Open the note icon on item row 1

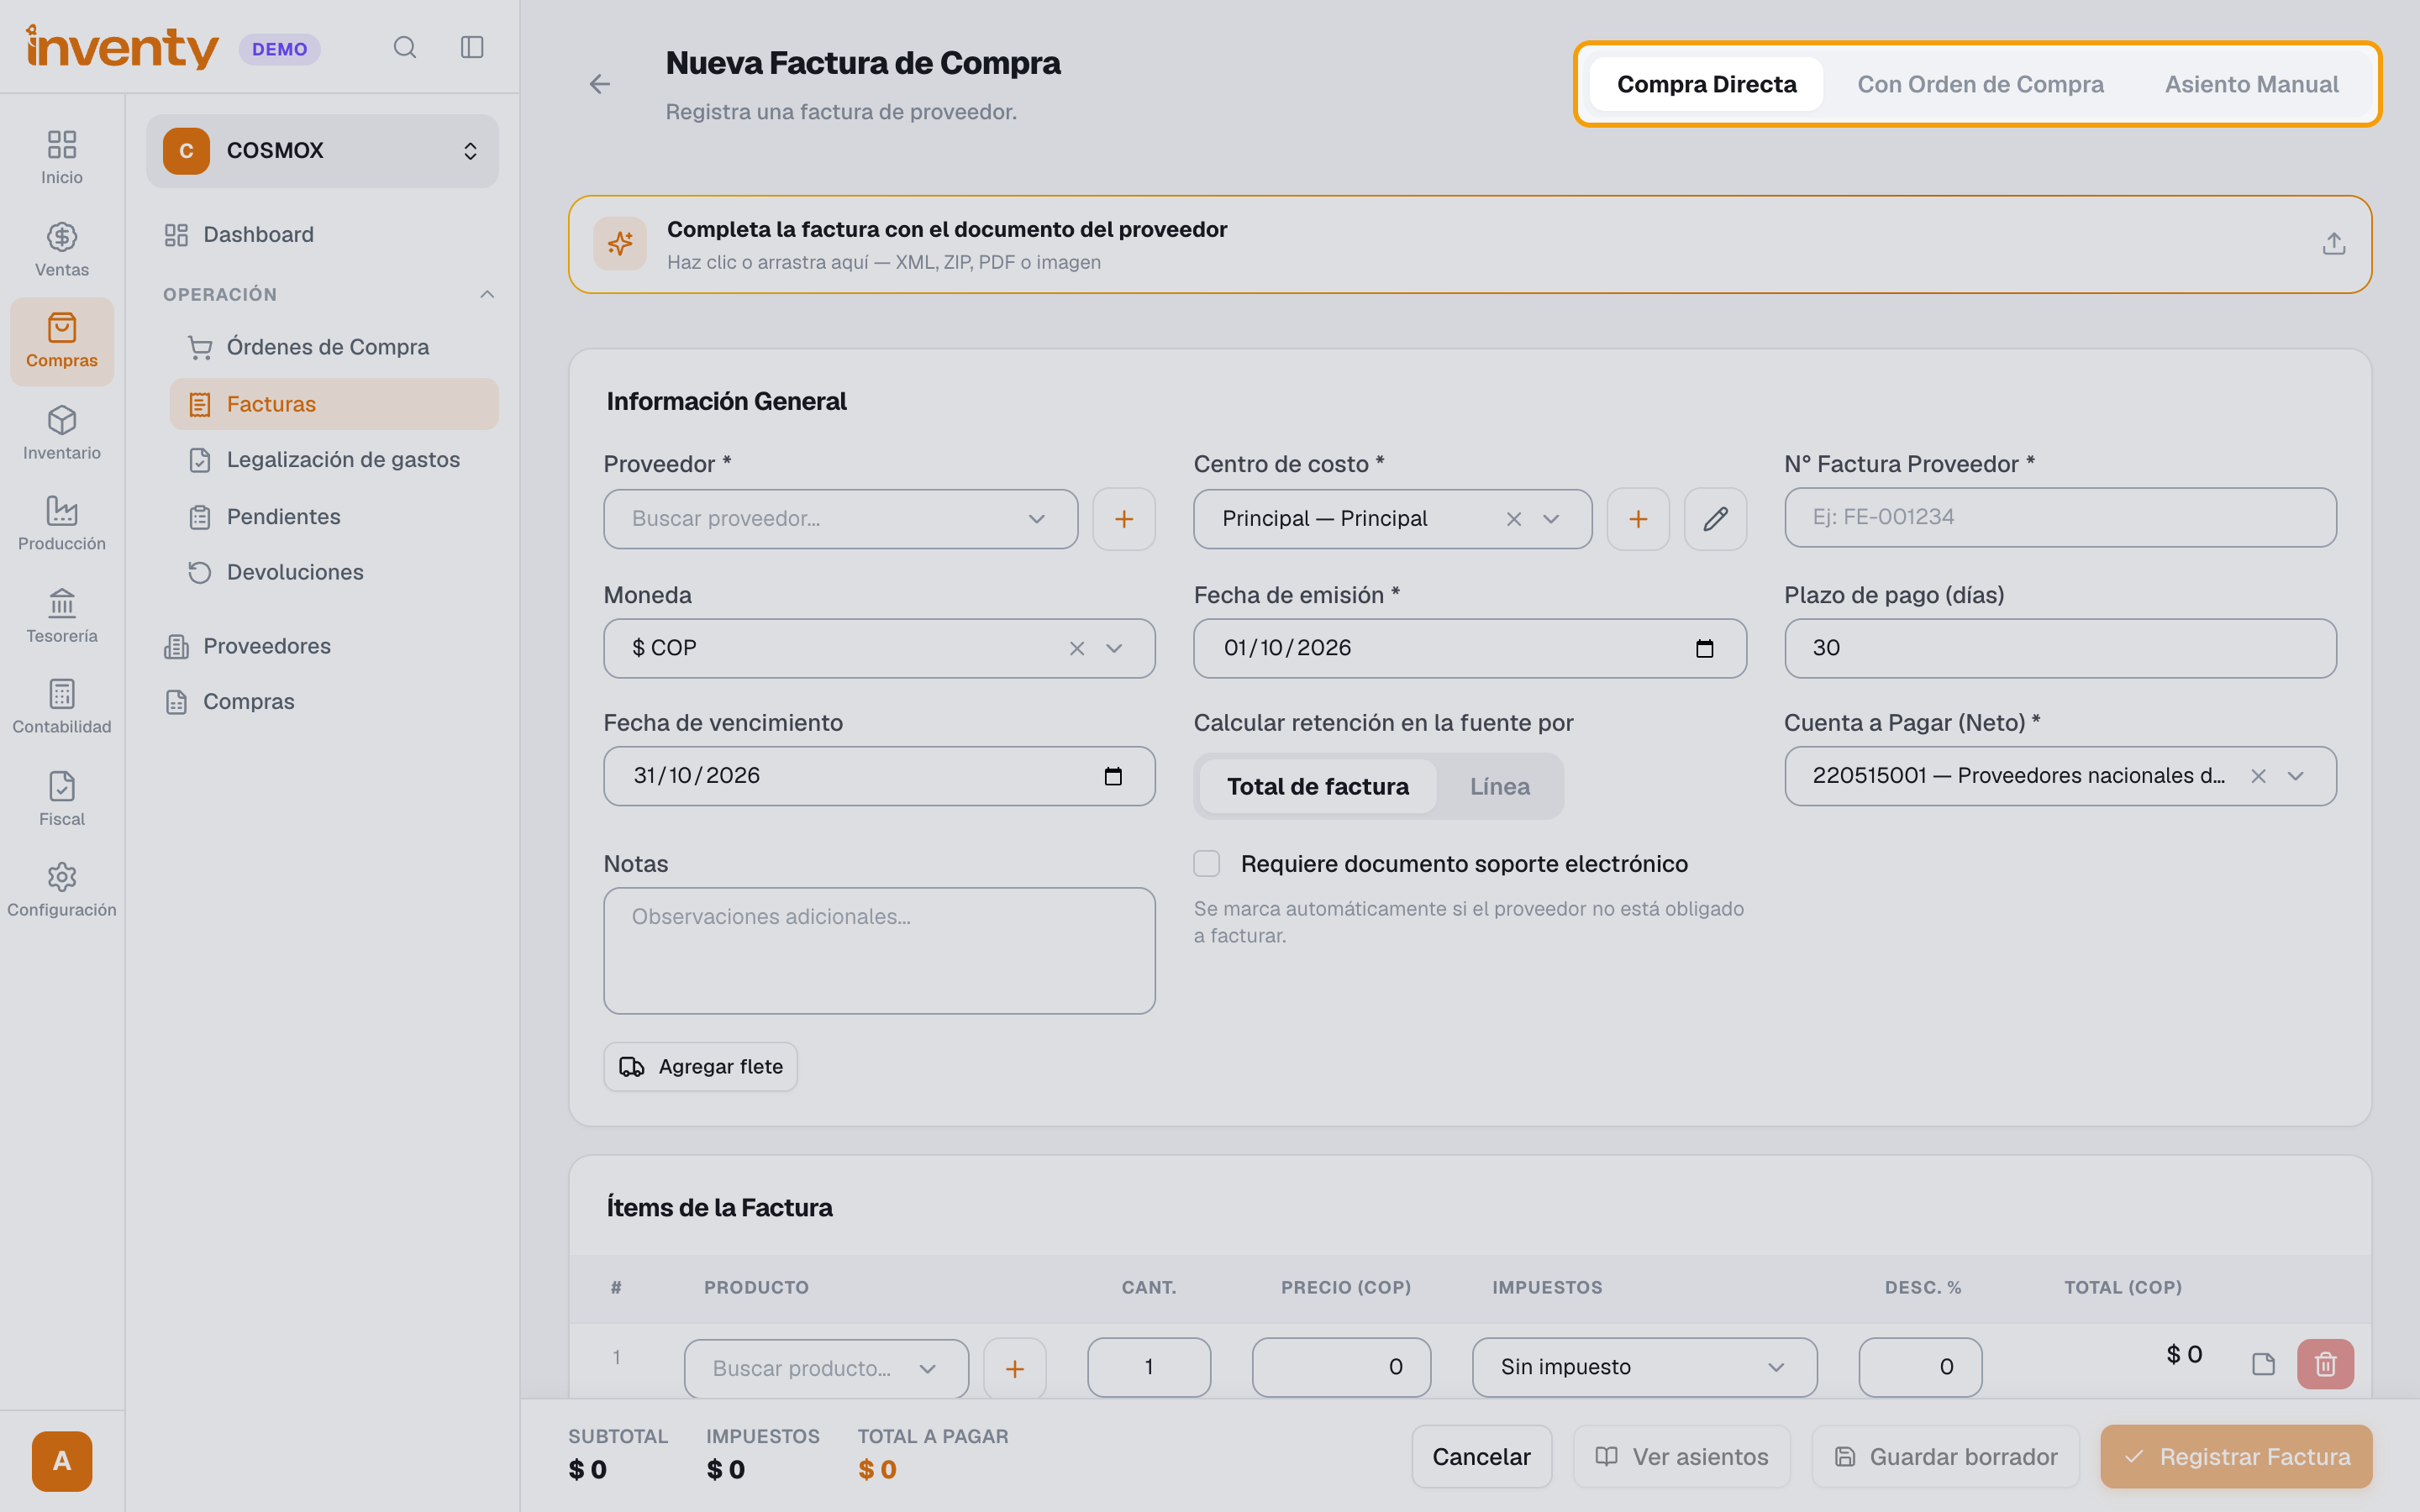pyautogui.click(x=2263, y=1364)
